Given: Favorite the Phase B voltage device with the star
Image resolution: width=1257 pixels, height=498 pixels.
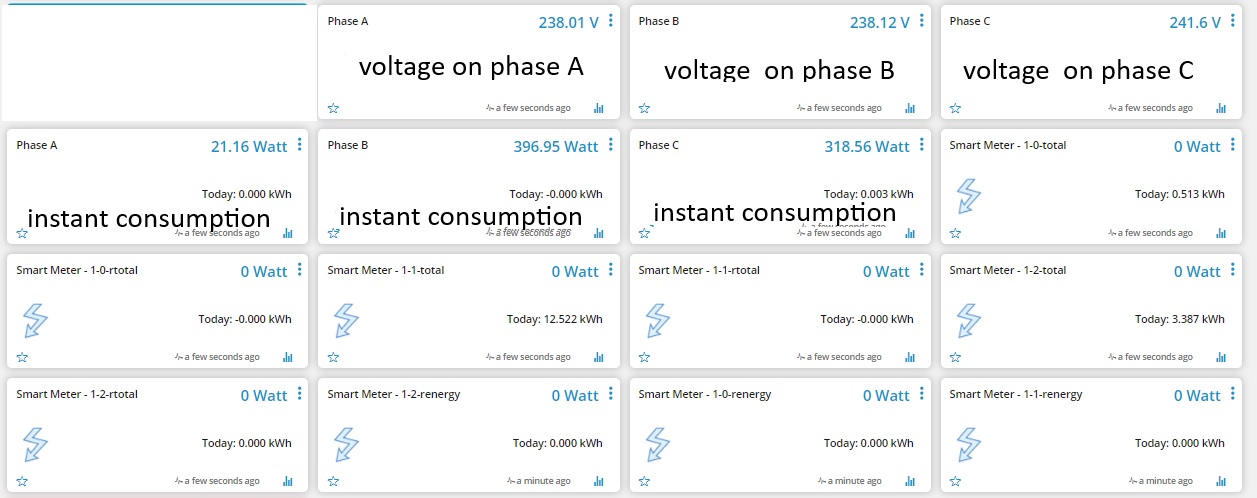Looking at the screenshot, I should pos(644,108).
